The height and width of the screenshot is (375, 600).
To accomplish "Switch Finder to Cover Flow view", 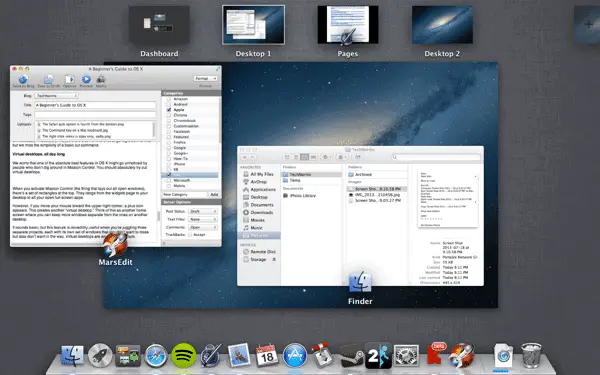I will (x=313, y=157).
